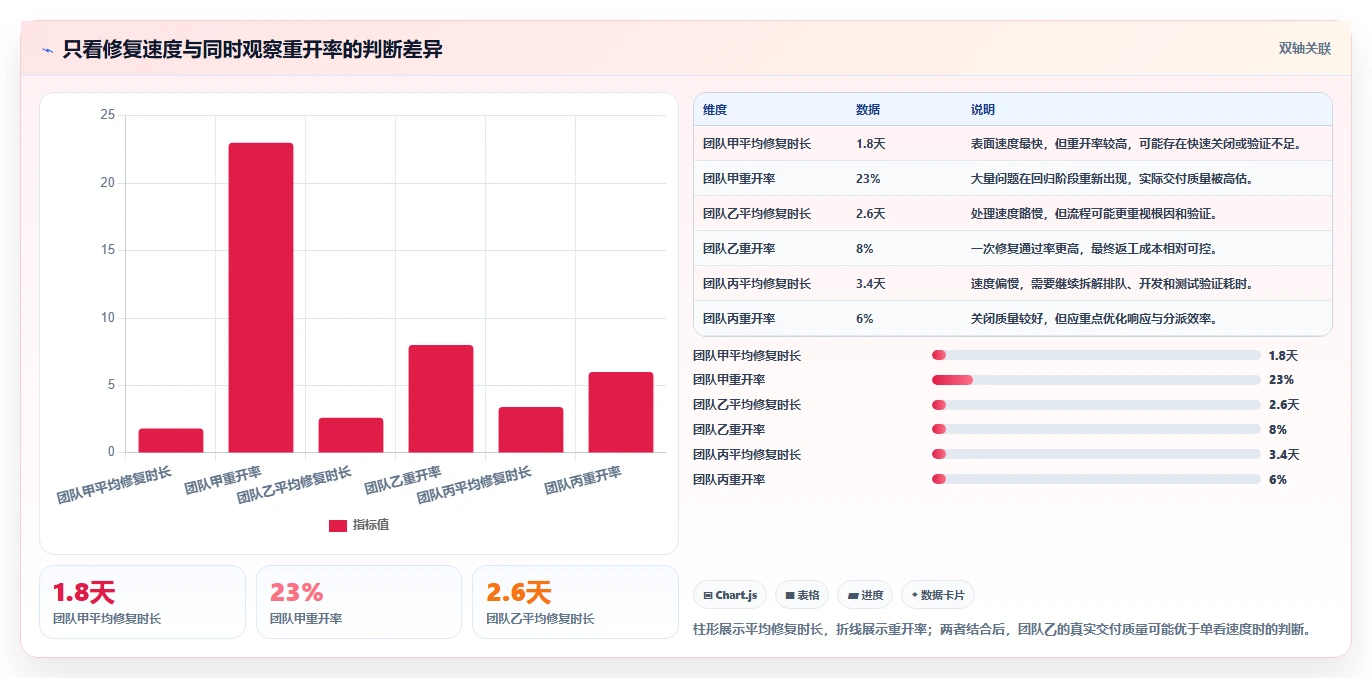Click the 3.4天 value in table
Viewport: 1372px width, 678px height.
(871, 284)
